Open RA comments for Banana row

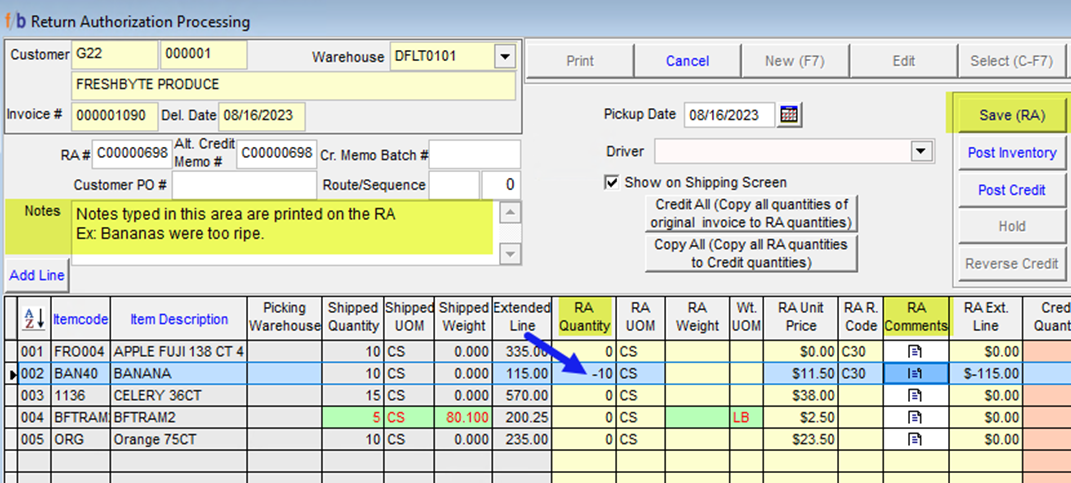917,373
